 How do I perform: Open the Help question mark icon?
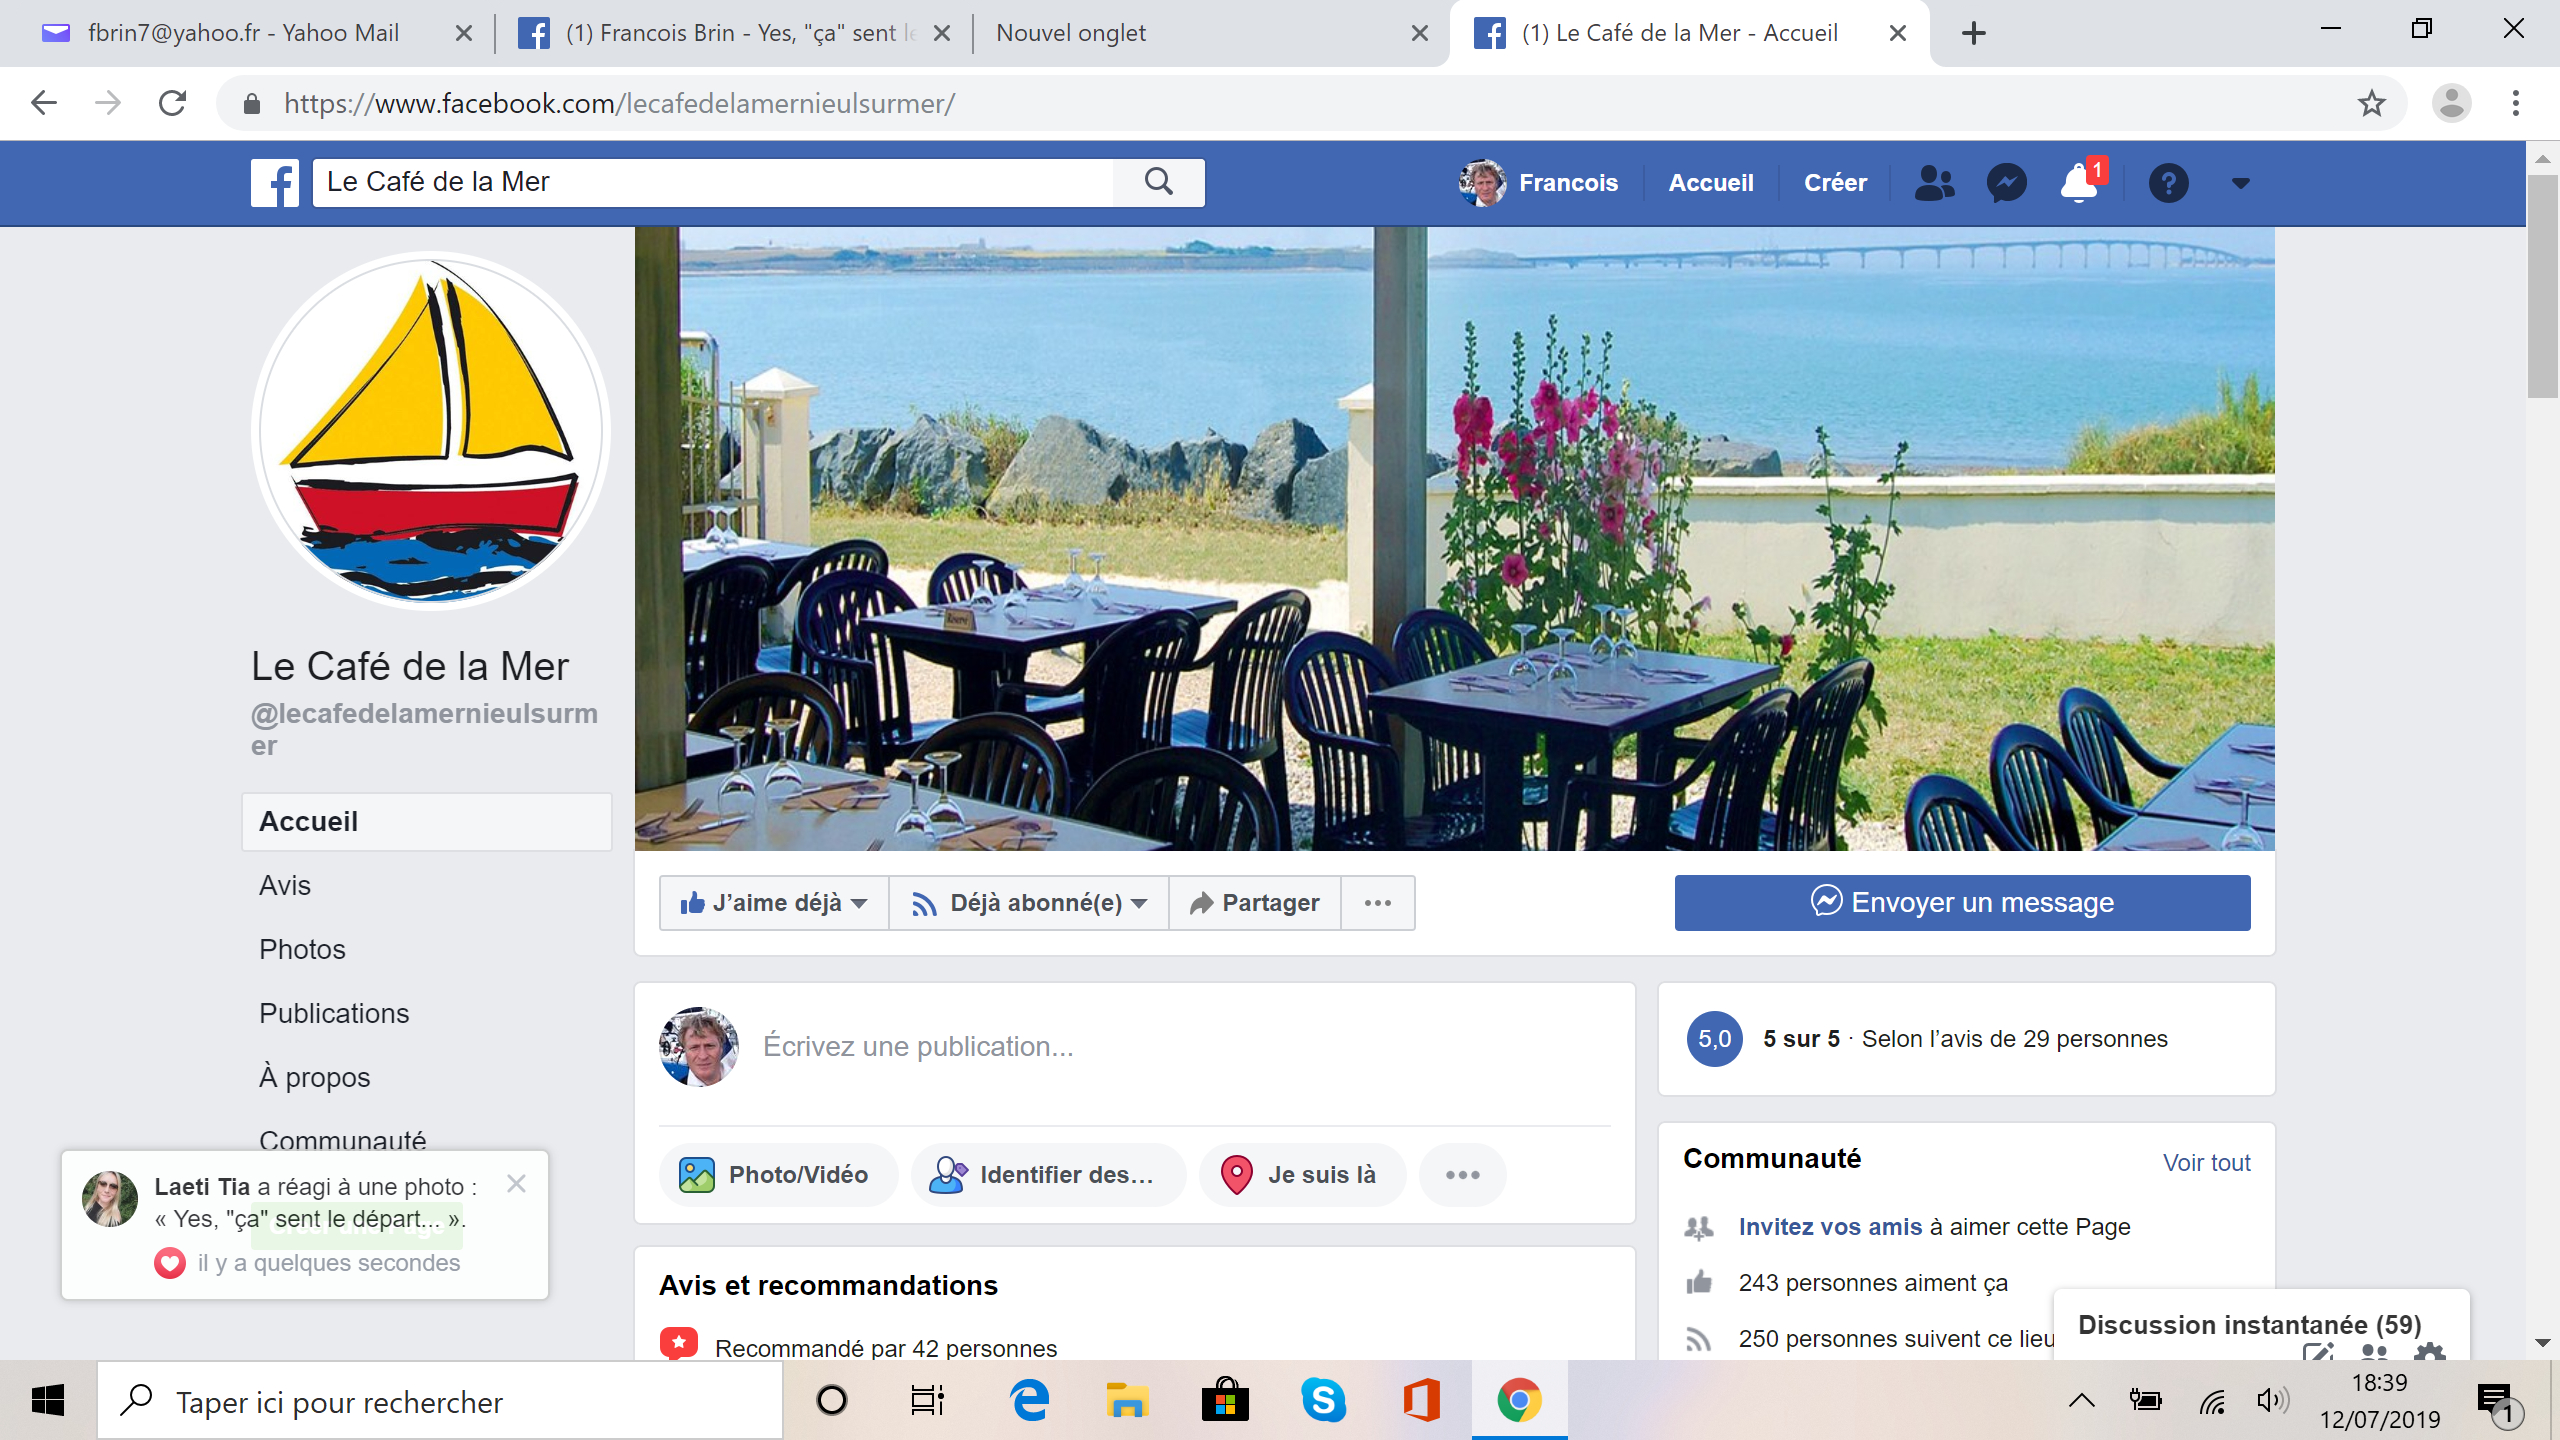click(x=2168, y=183)
